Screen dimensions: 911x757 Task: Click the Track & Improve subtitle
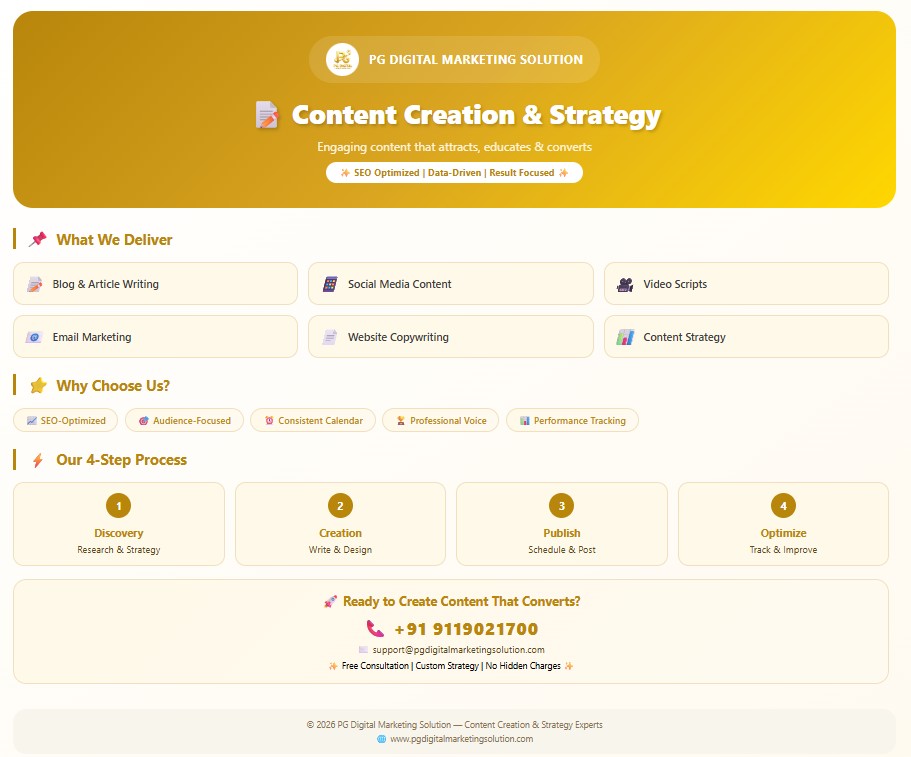(x=783, y=550)
